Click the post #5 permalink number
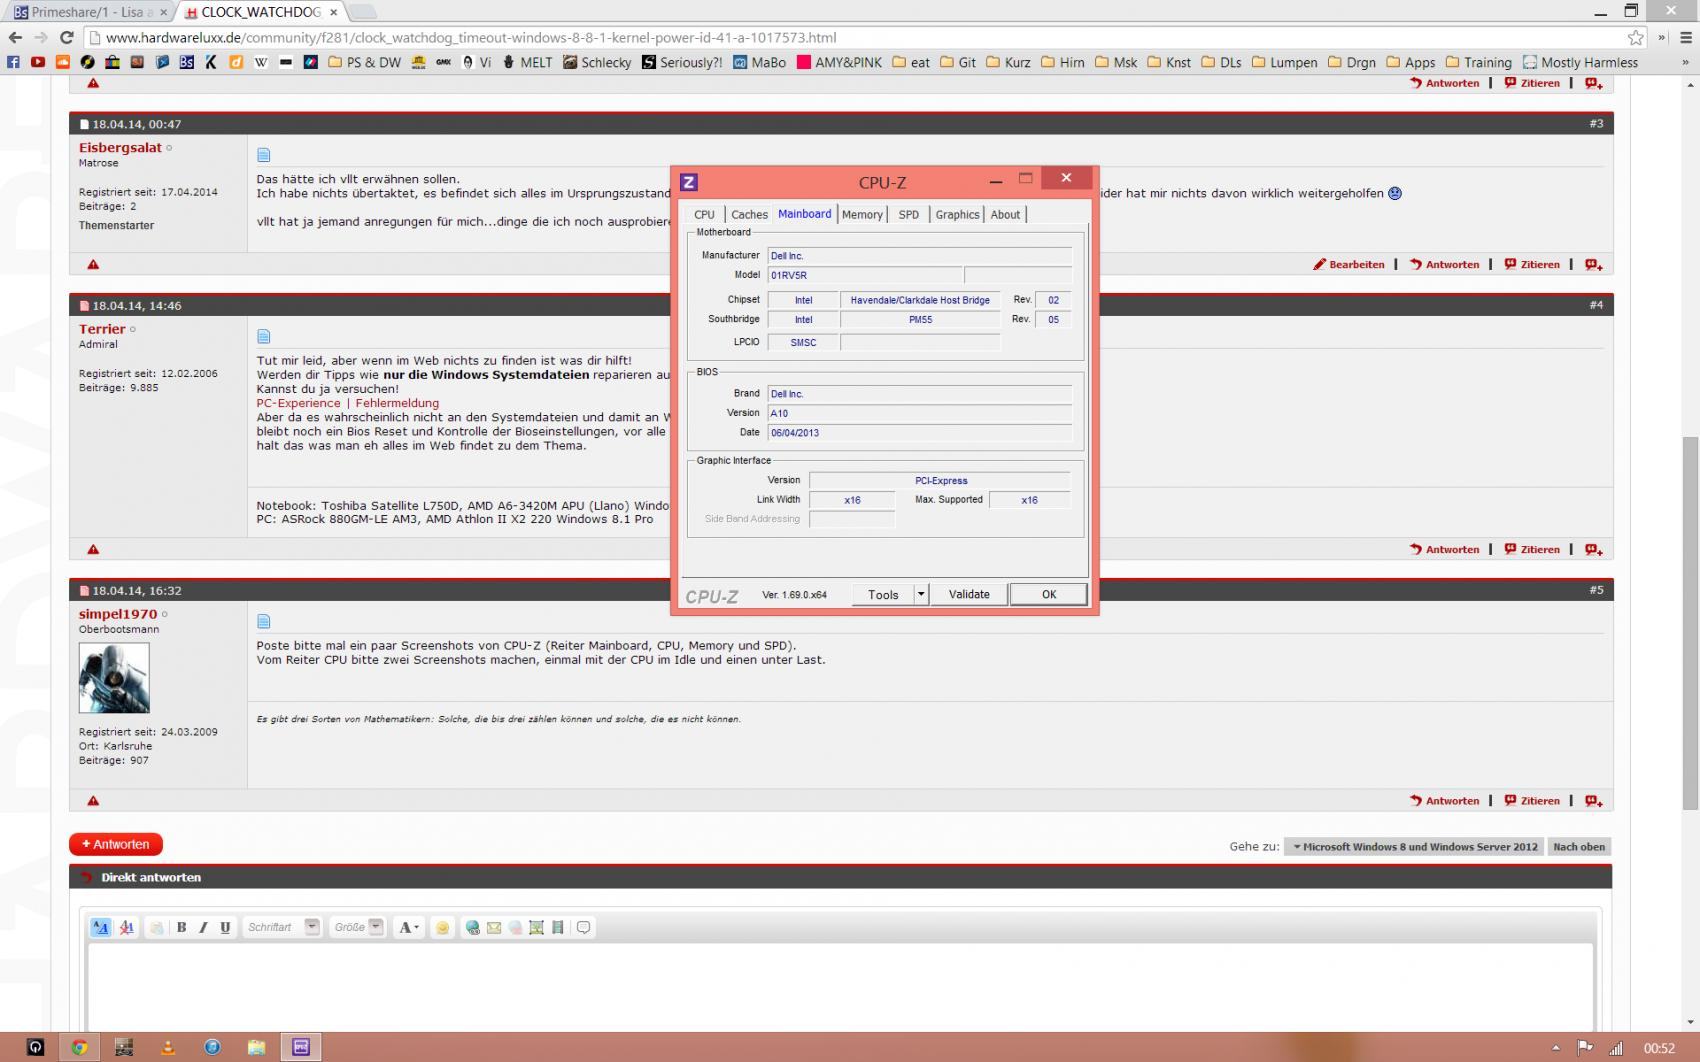Screen dimensions: 1700x1062 1596,590
